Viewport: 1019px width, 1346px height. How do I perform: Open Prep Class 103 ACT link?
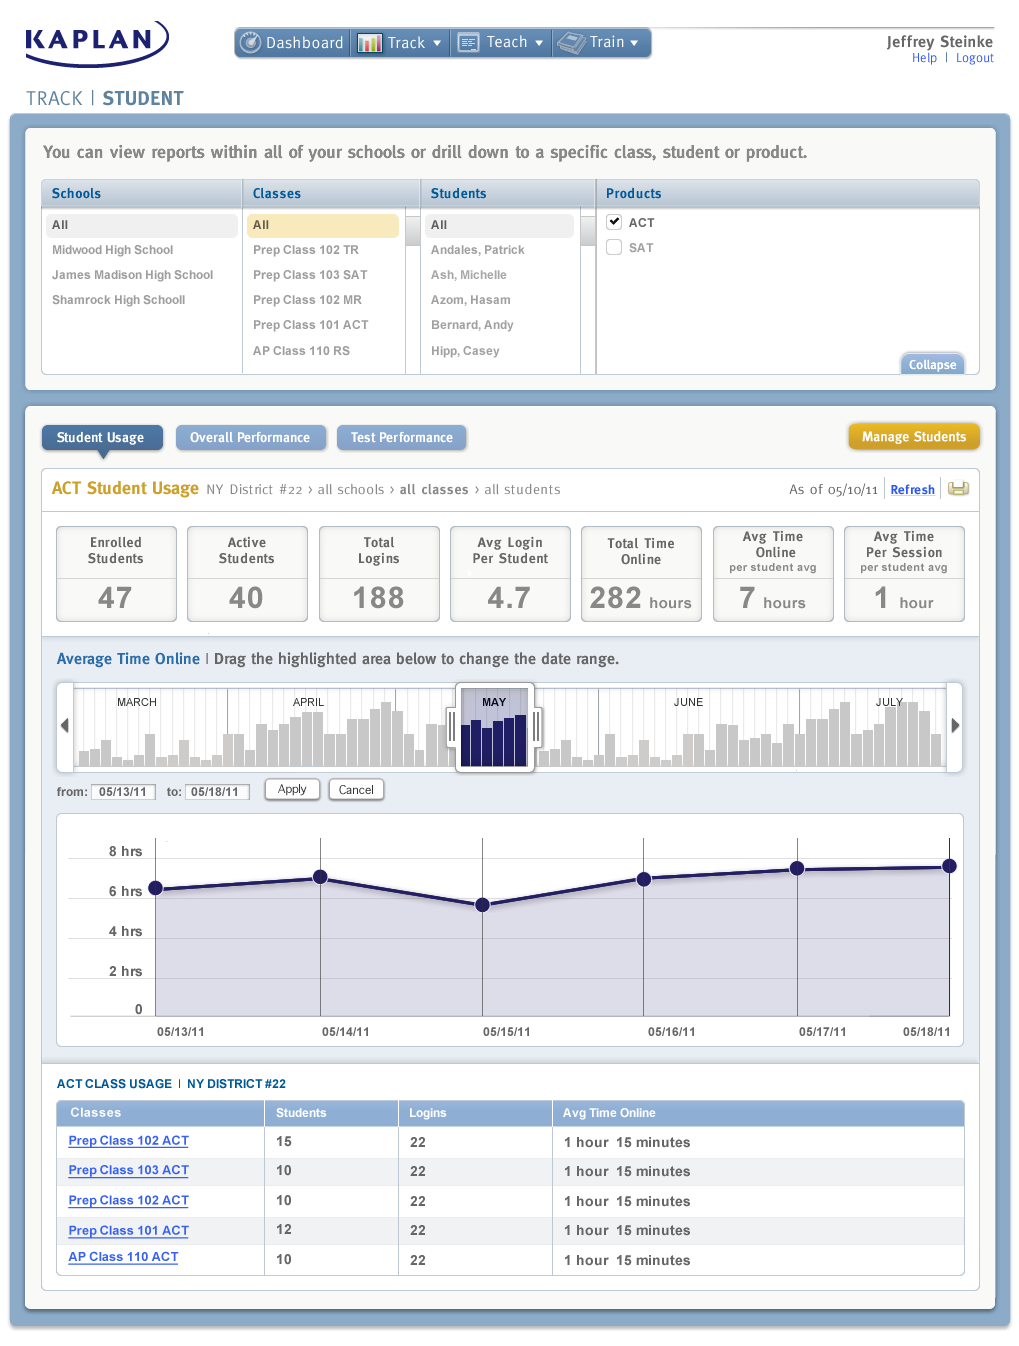(x=128, y=1170)
